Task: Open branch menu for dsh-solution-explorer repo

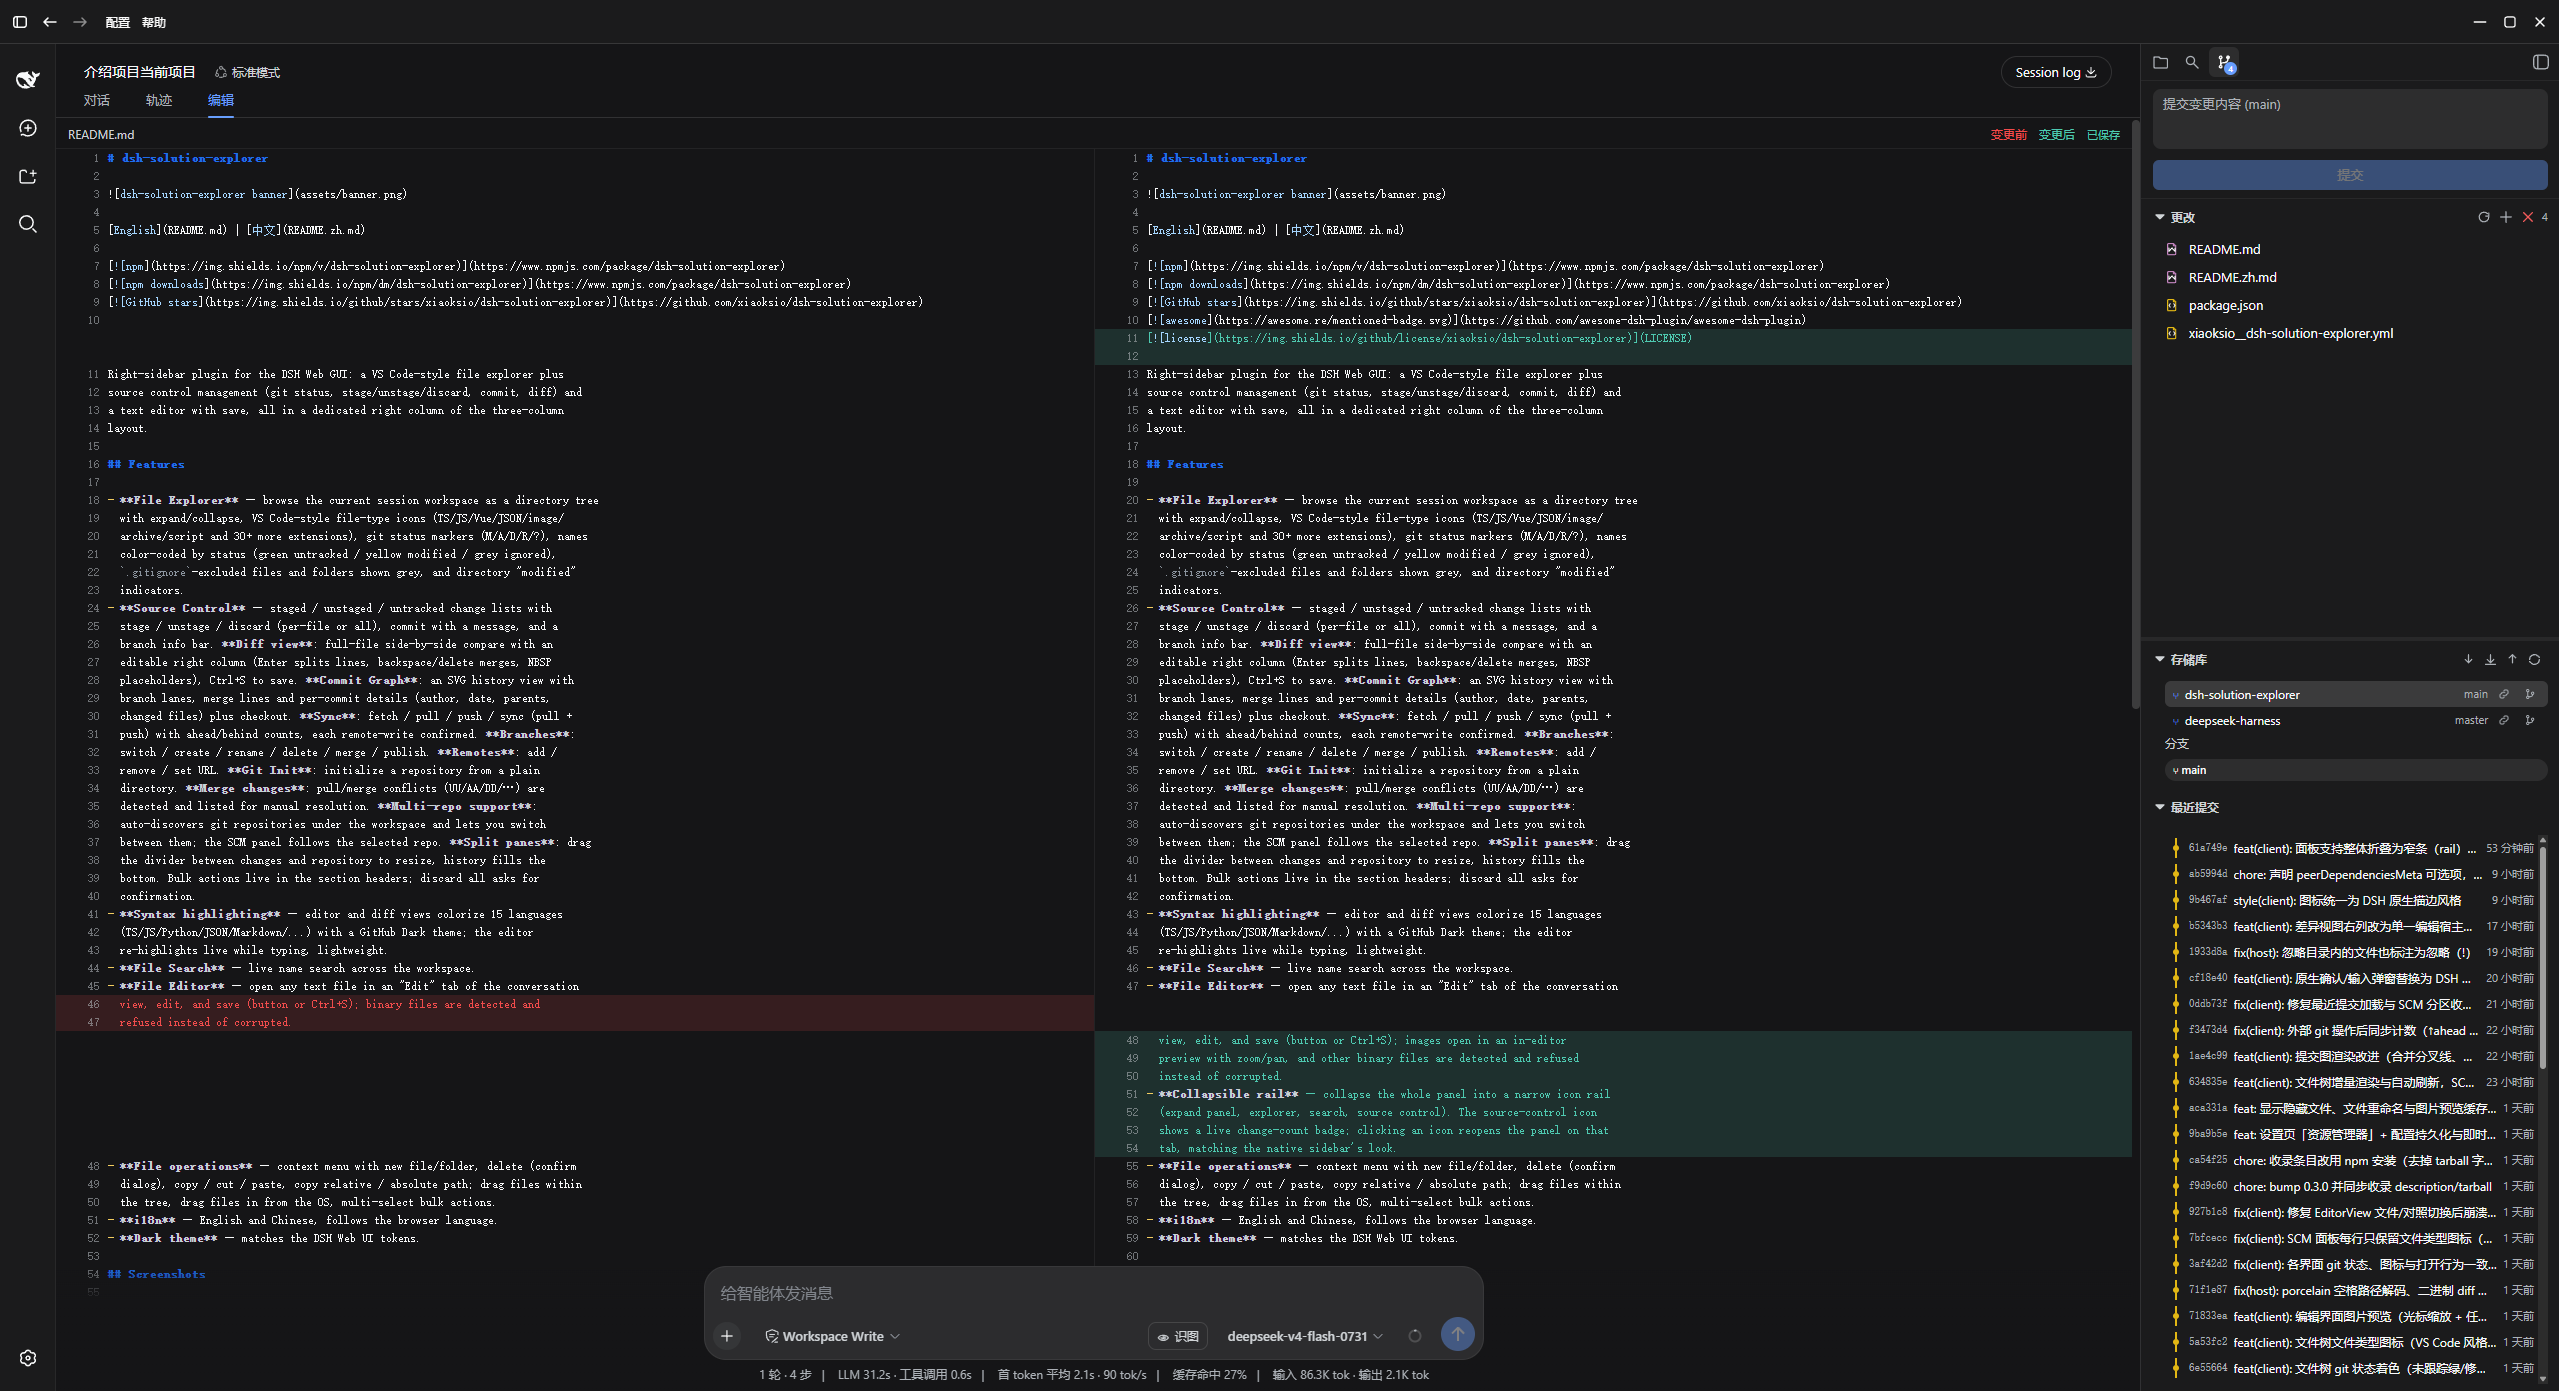Action: click(2530, 694)
